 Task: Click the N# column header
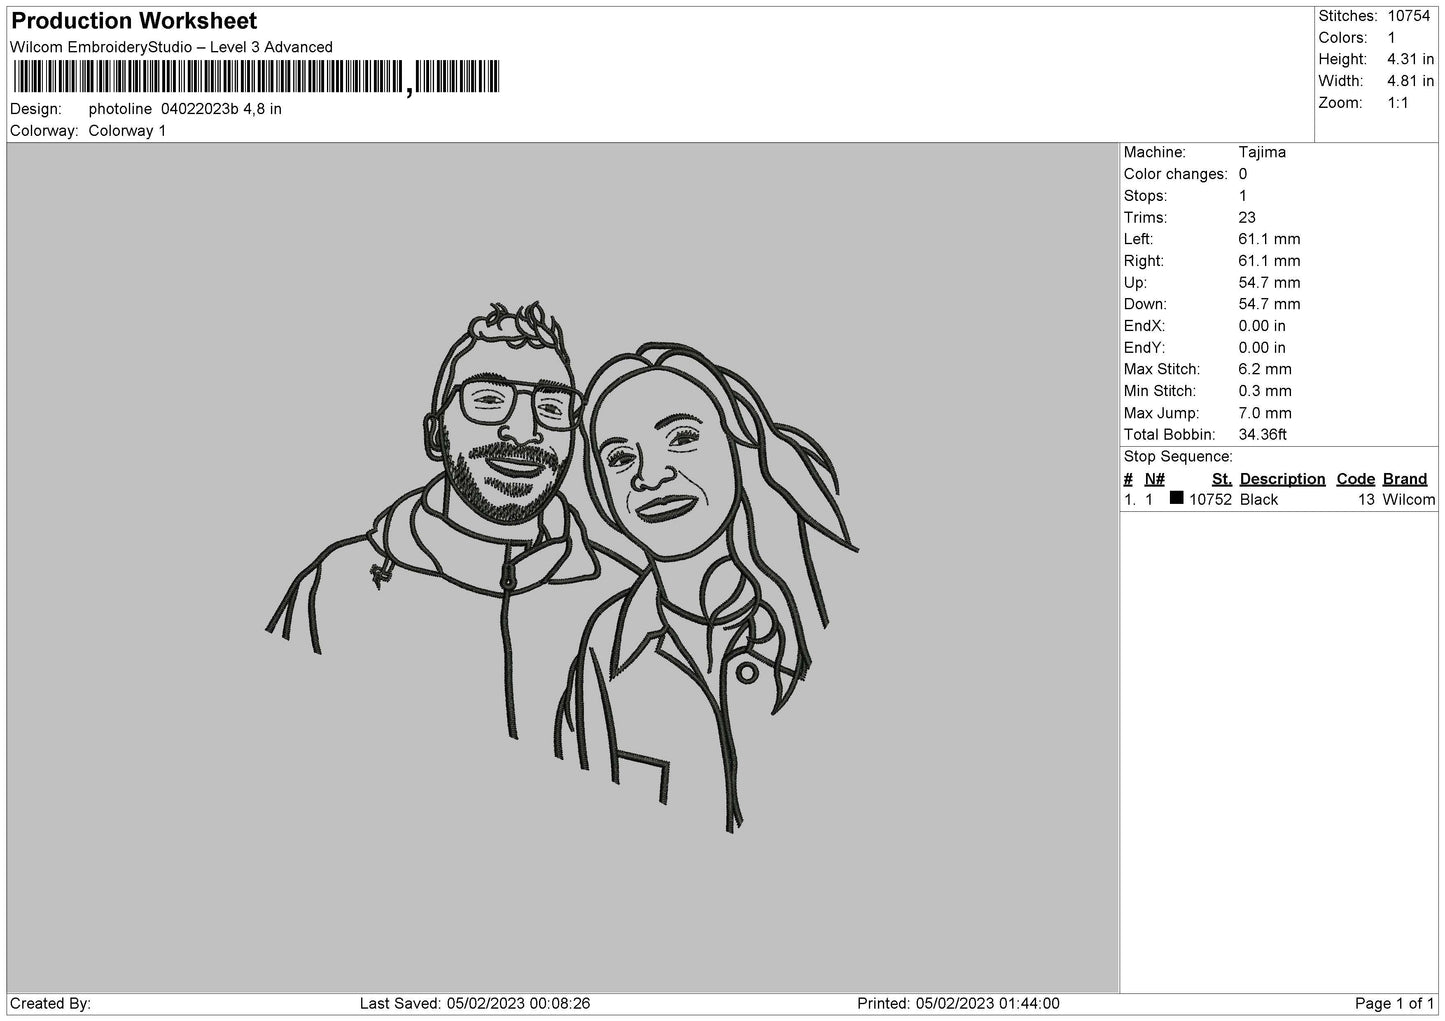coord(1155,479)
